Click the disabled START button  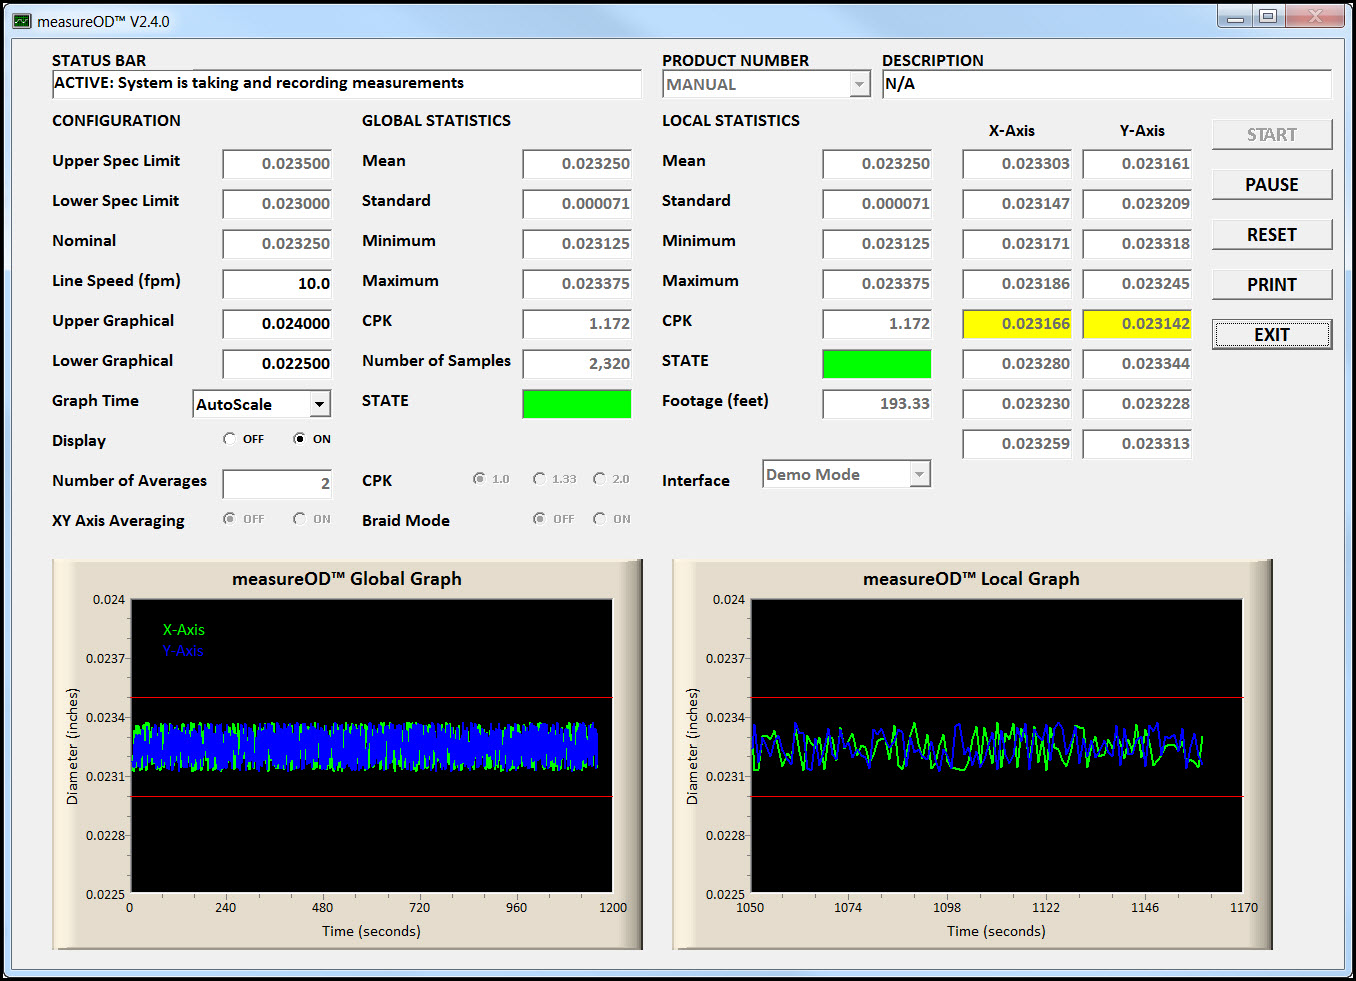[x=1272, y=135]
